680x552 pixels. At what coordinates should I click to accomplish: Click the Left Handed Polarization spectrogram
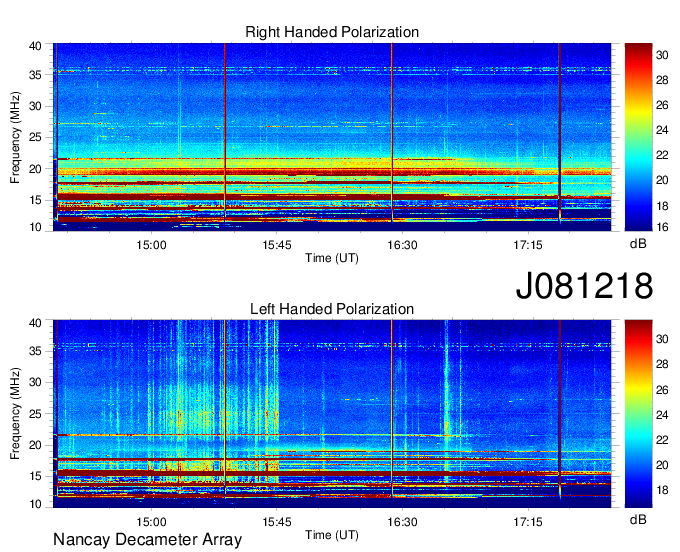point(332,414)
